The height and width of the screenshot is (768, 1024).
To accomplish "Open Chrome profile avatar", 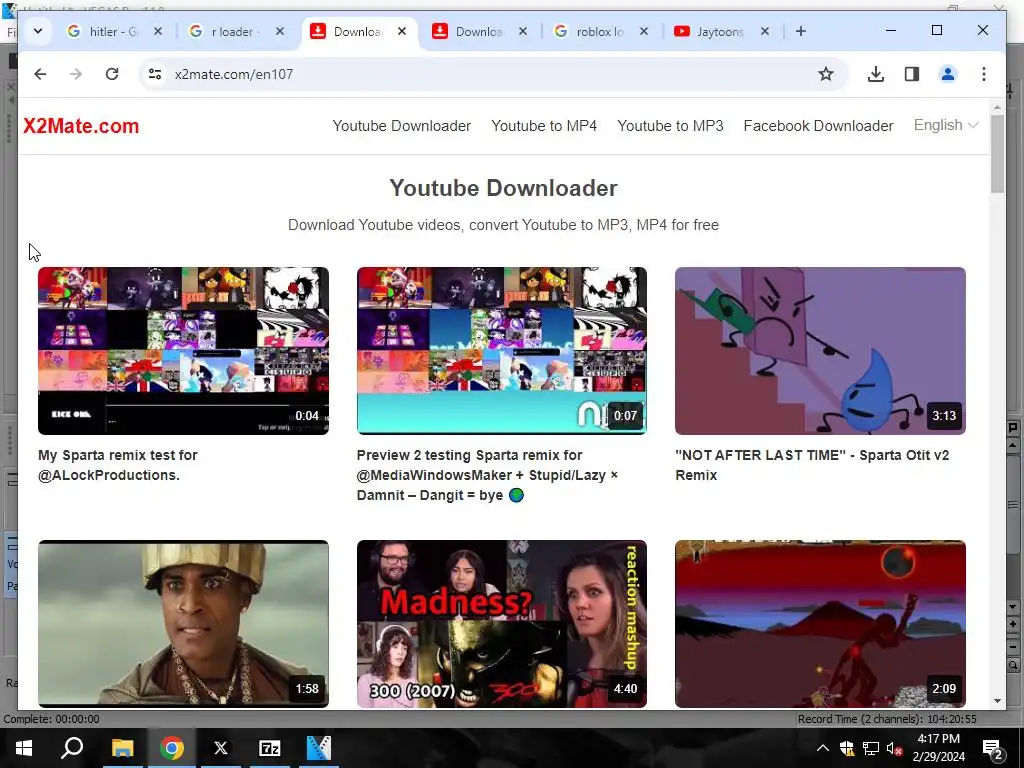I will [948, 74].
